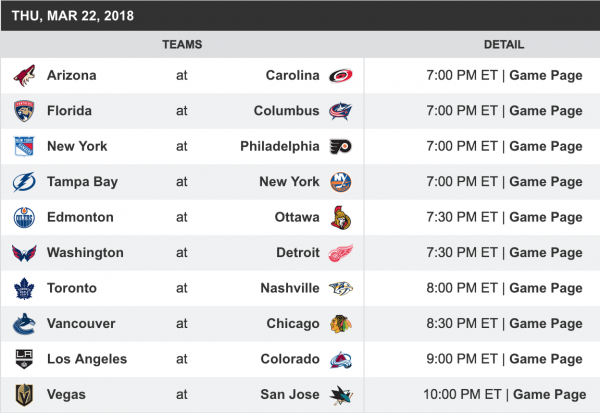600x413 pixels.
Task: Click the Detroit Red Wings logo
Action: pyautogui.click(x=340, y=253)
